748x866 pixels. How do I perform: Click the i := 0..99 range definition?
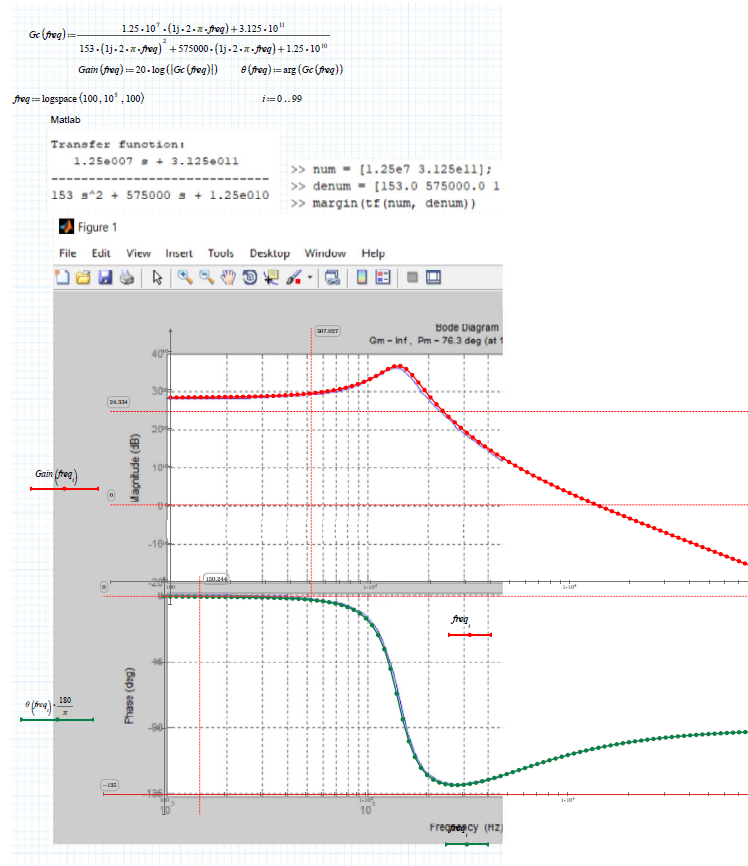pyautogui.click(x=282, y=99)
